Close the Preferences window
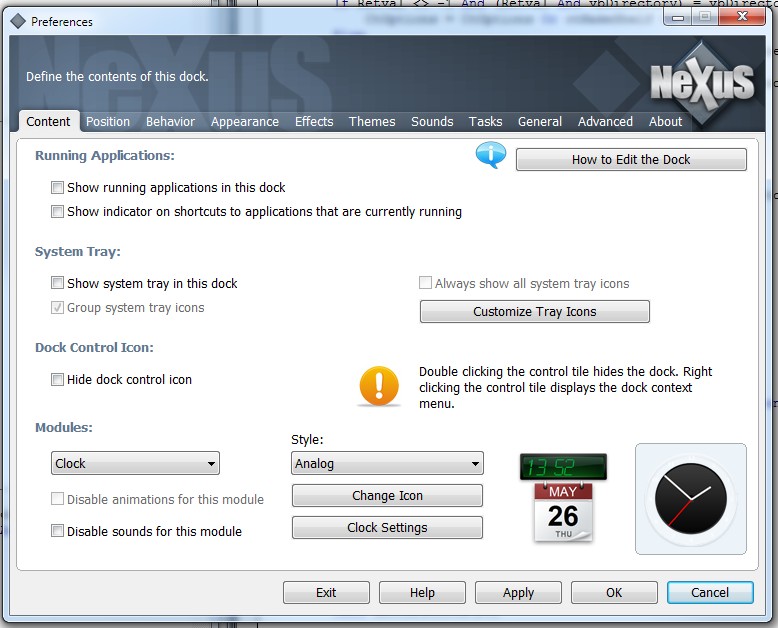Viewport: 778px width, 628px height. (742, 16)
